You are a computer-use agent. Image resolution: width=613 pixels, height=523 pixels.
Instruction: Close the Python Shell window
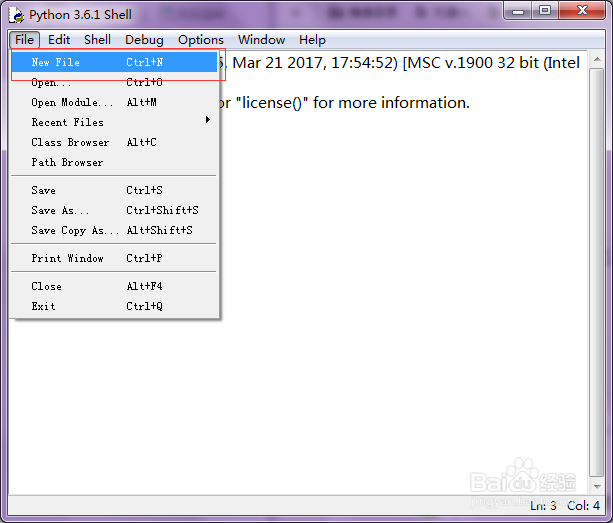click(x=582, y=11)
